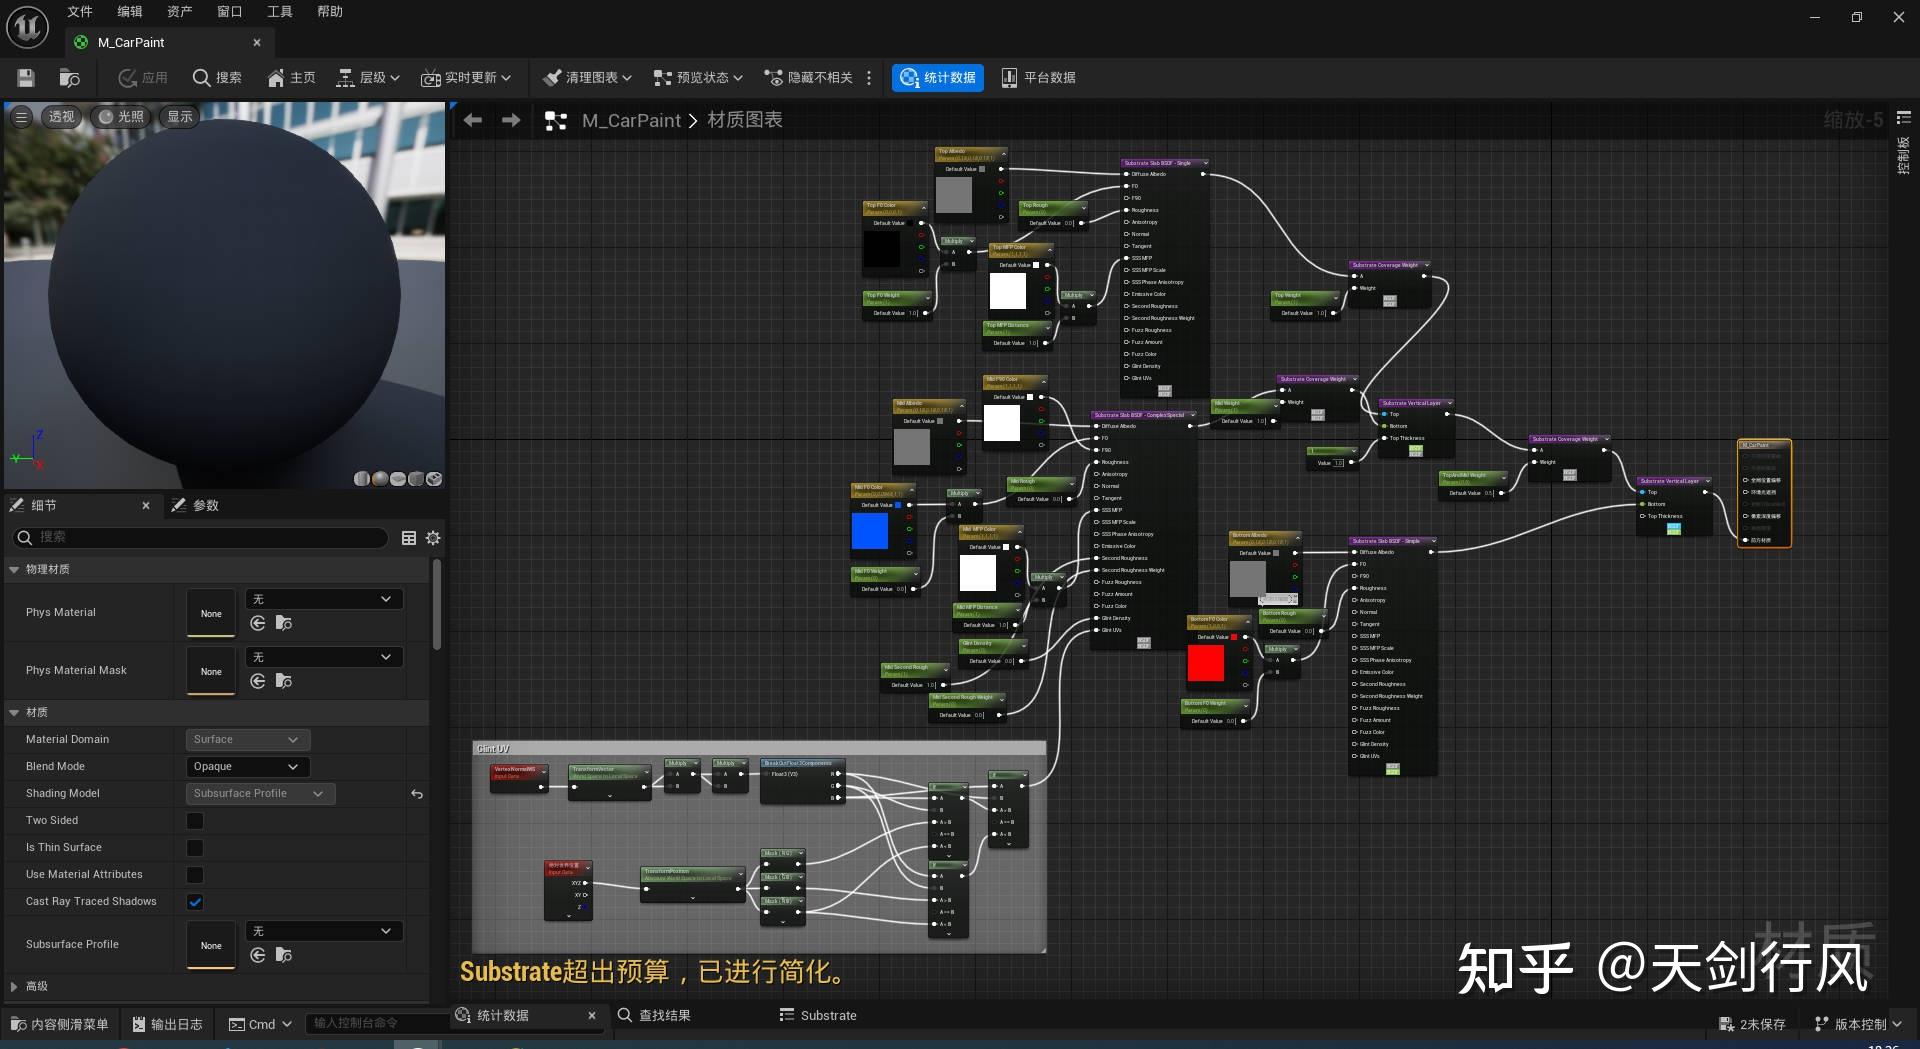This screenshot has width=1920, height=1049.
Task: Enable the Two Sided checkbox
Action: click(x=195, y=821)
